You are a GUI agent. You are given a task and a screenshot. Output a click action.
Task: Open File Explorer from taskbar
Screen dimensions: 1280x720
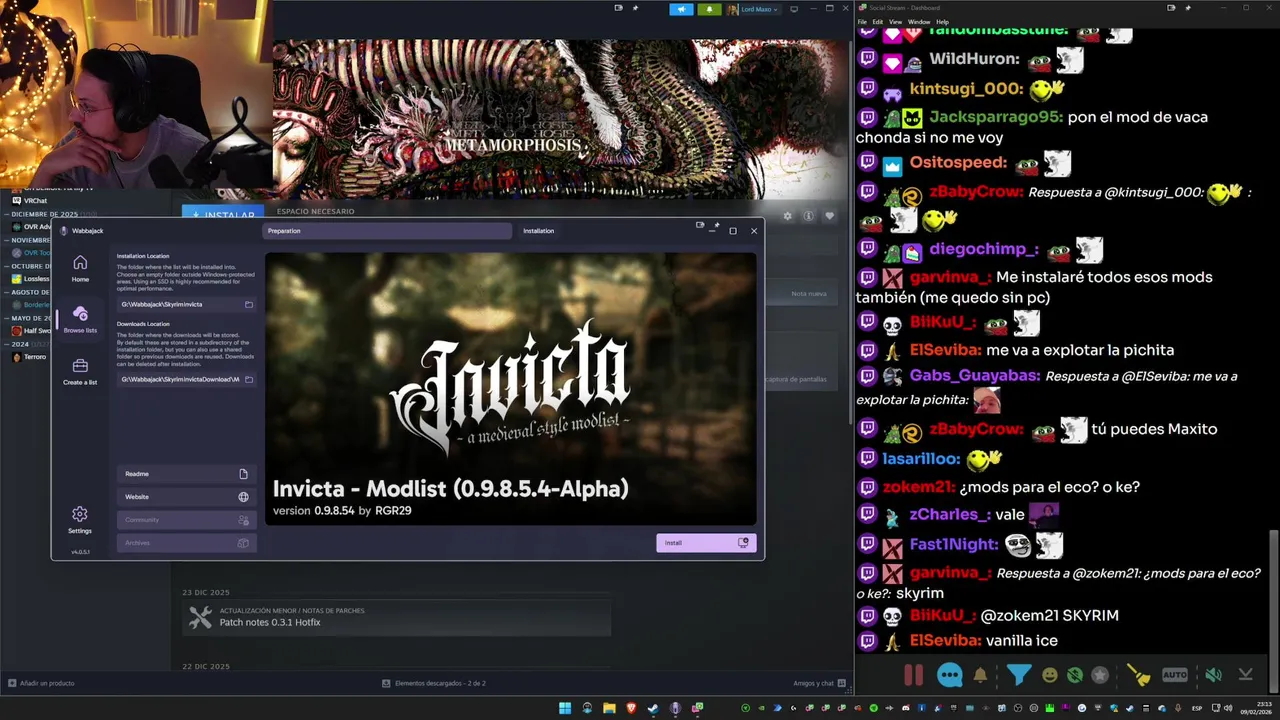point(609,708)
